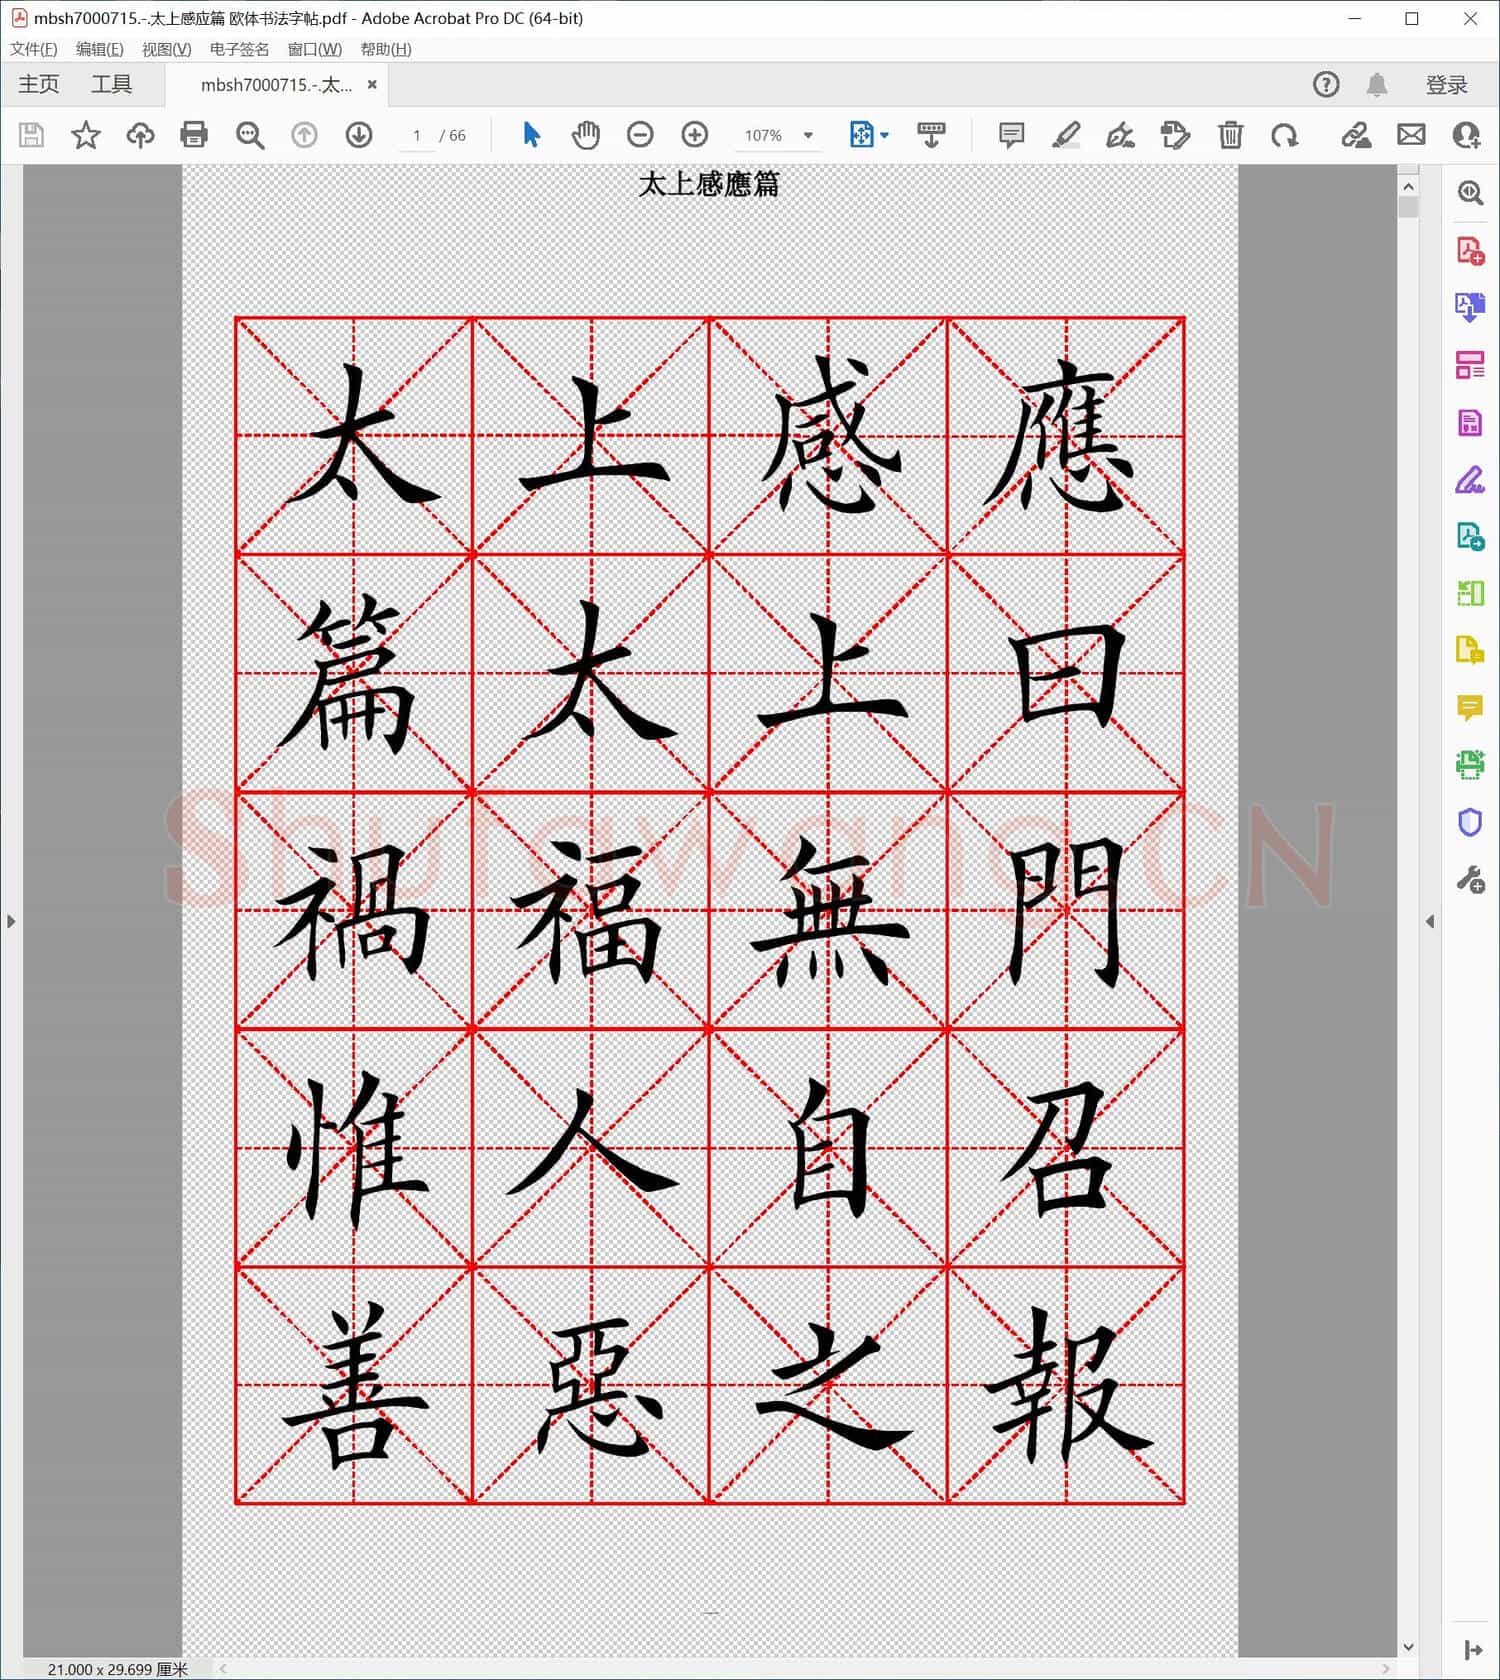Viewport: 1500px width, 1680px height.
Task: Open search tool in right pane
Action: [1470, 193]
